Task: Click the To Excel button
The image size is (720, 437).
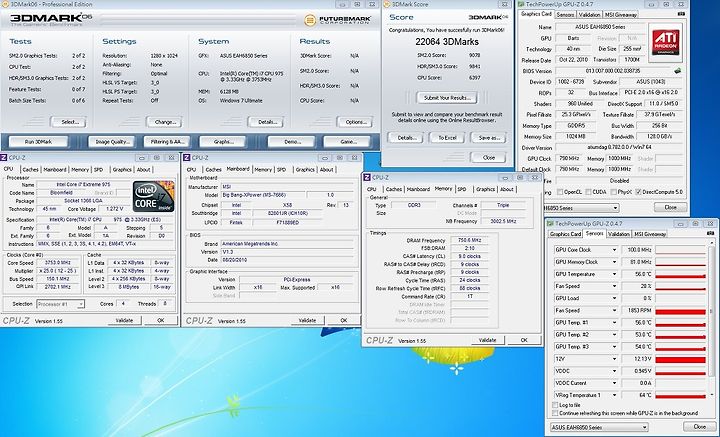Action: point(447,138)
